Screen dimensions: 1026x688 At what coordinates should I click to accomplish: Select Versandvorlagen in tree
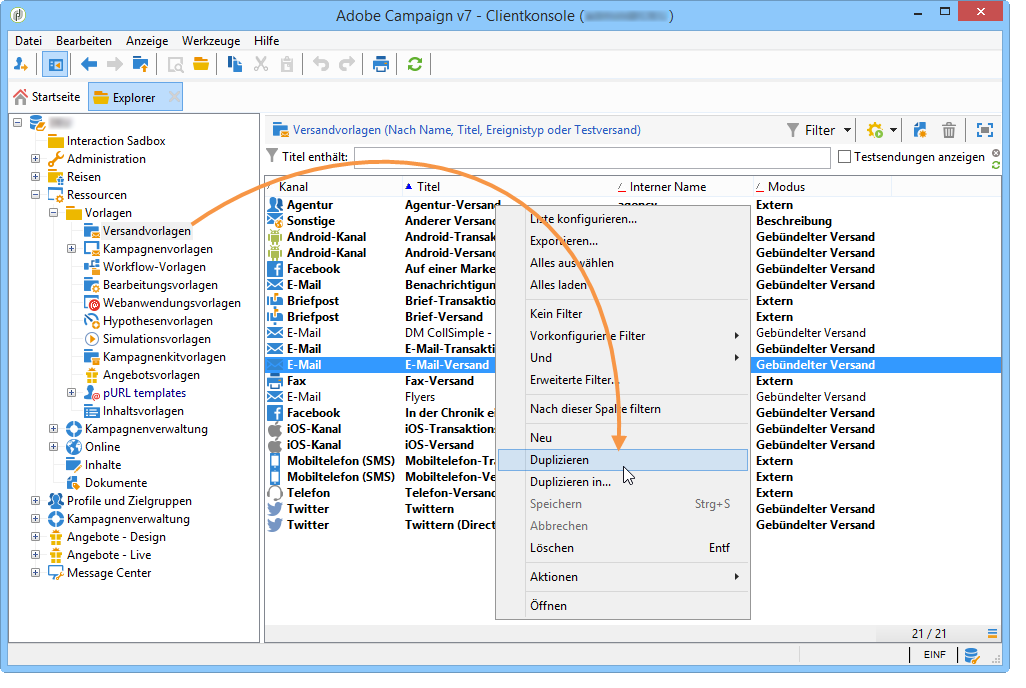point(147,230)
